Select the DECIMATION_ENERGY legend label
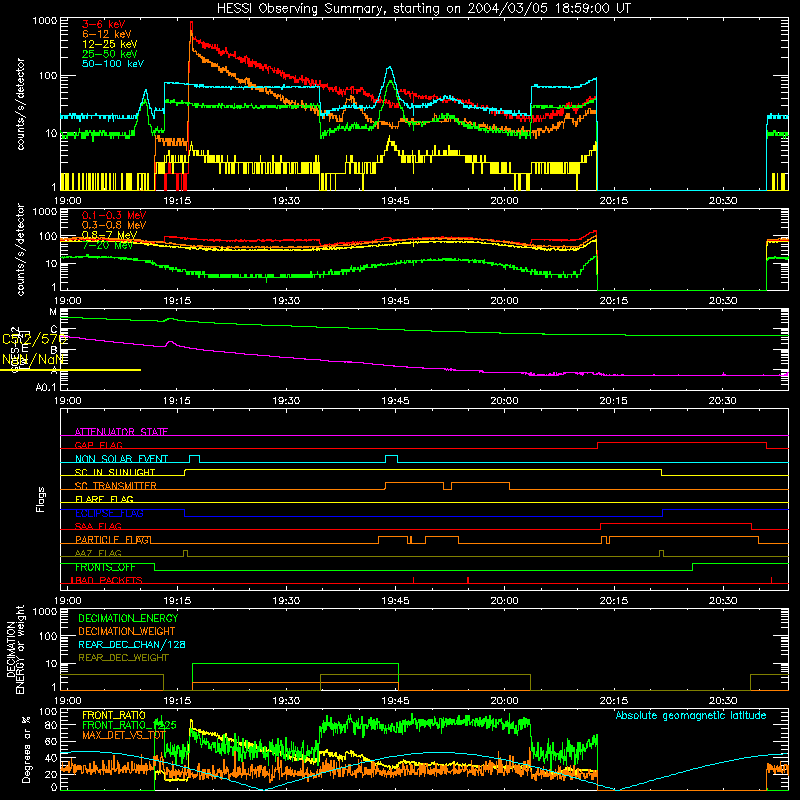 tap(128, 618)
